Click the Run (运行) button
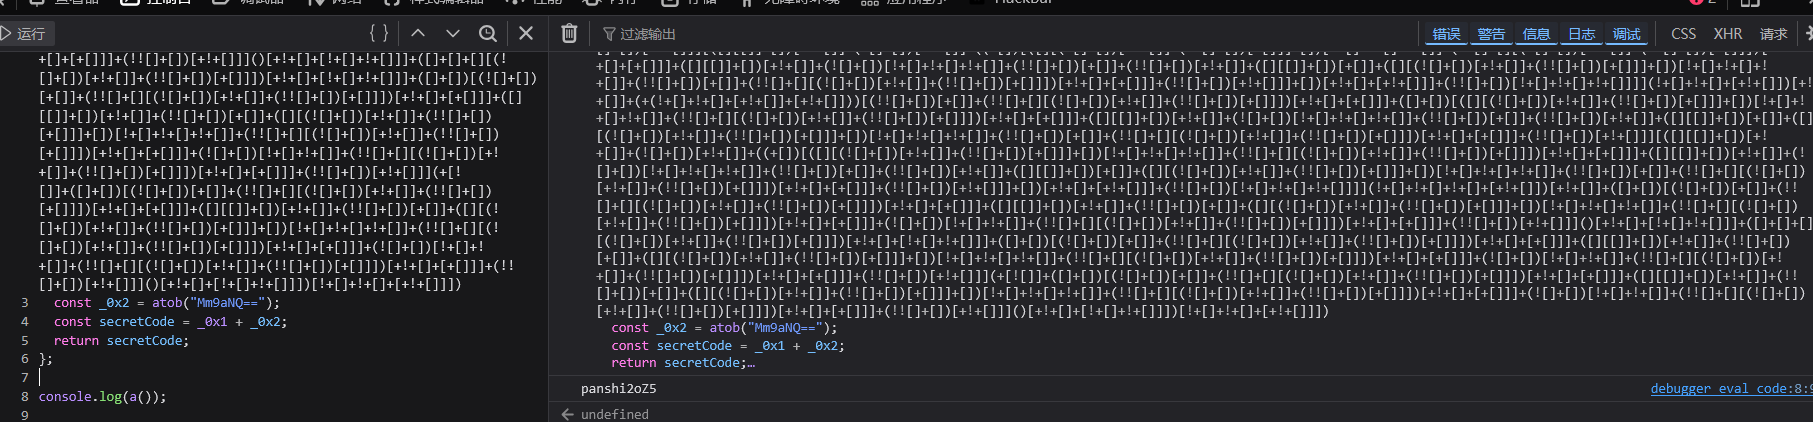 [x=24, y=34]
